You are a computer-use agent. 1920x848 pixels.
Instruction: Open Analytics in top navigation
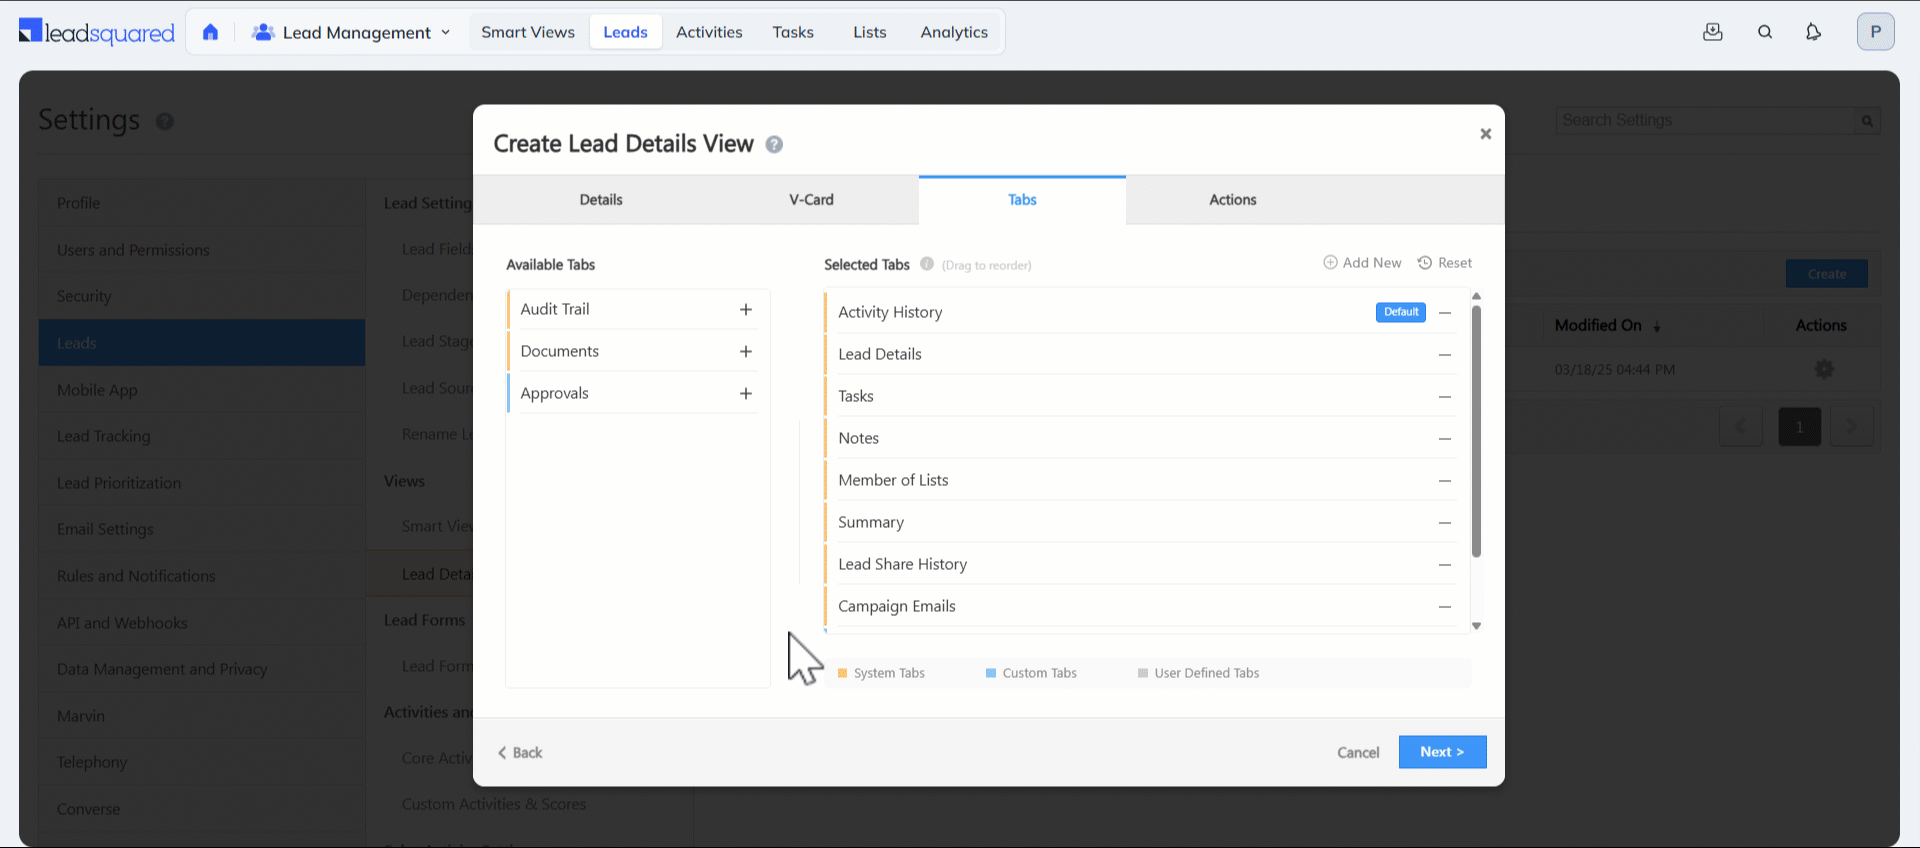click(954, 32)
